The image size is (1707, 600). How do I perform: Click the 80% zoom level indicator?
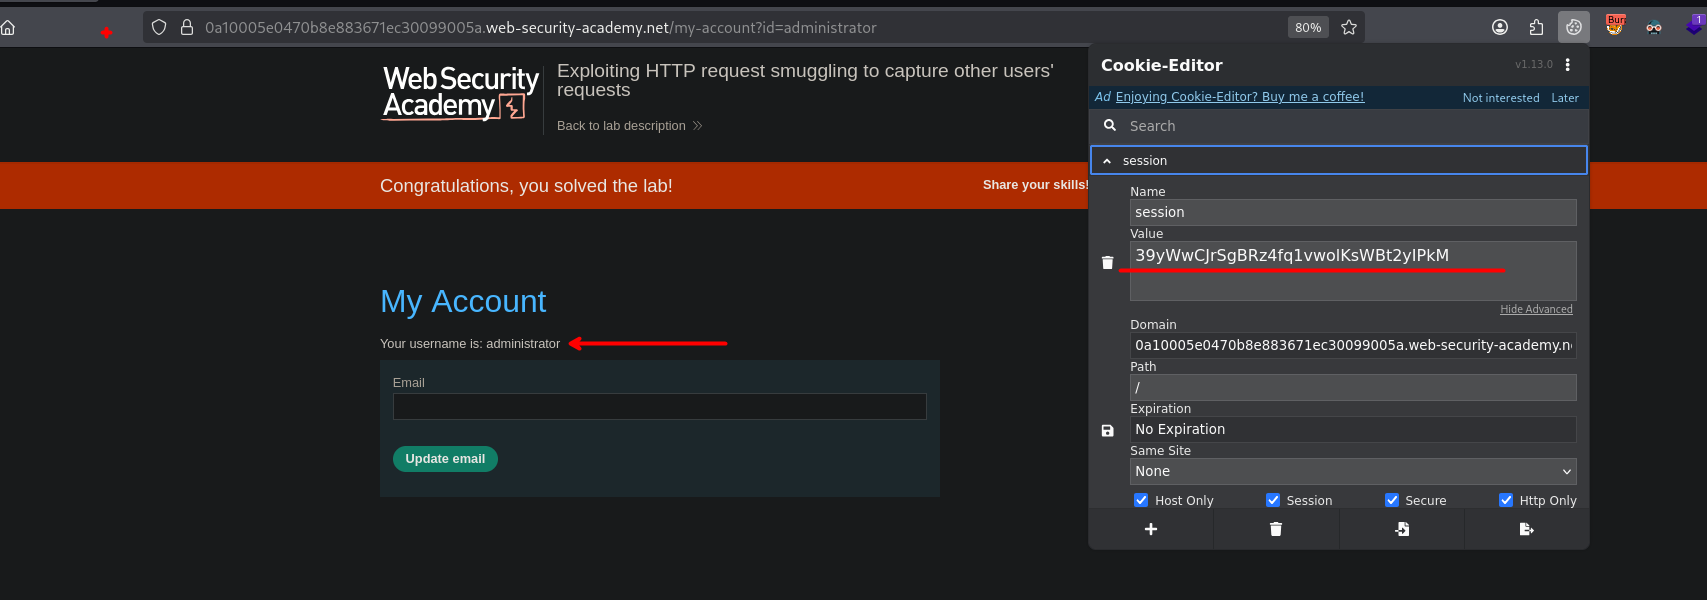click(1308, 28)
